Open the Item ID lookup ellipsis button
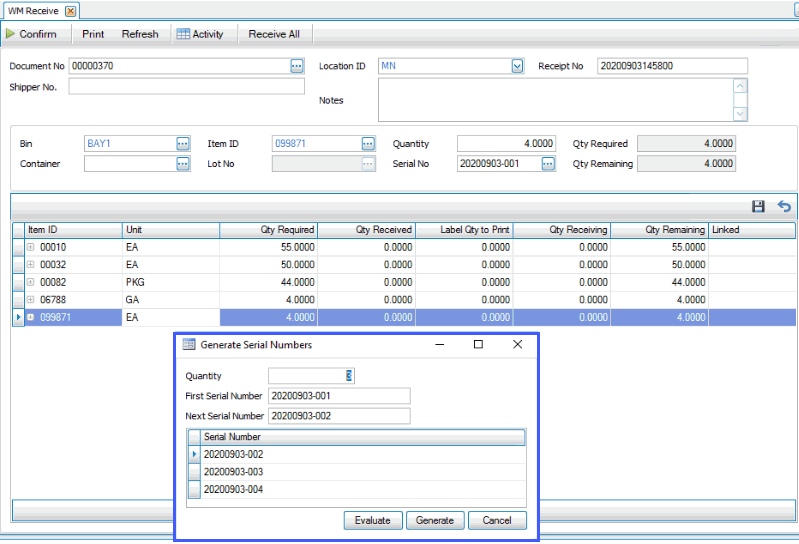 368,144
